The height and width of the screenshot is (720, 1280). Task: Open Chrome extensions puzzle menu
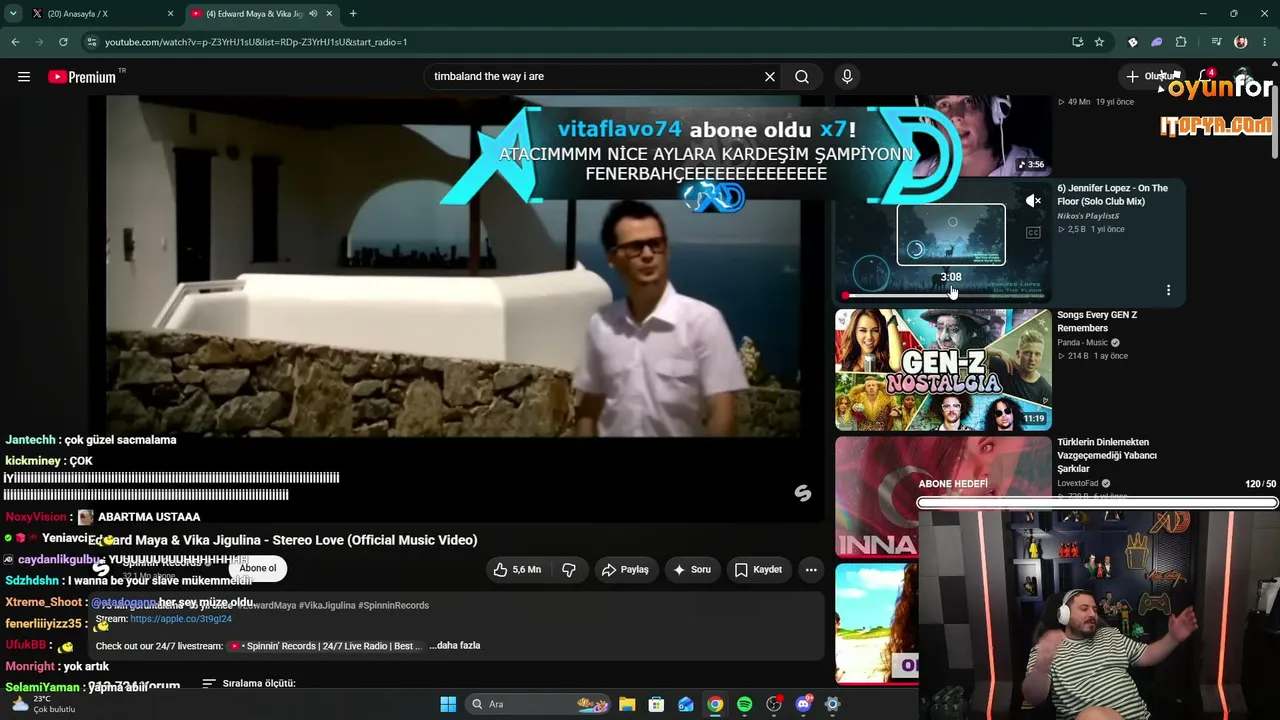tap(1181, 42)
